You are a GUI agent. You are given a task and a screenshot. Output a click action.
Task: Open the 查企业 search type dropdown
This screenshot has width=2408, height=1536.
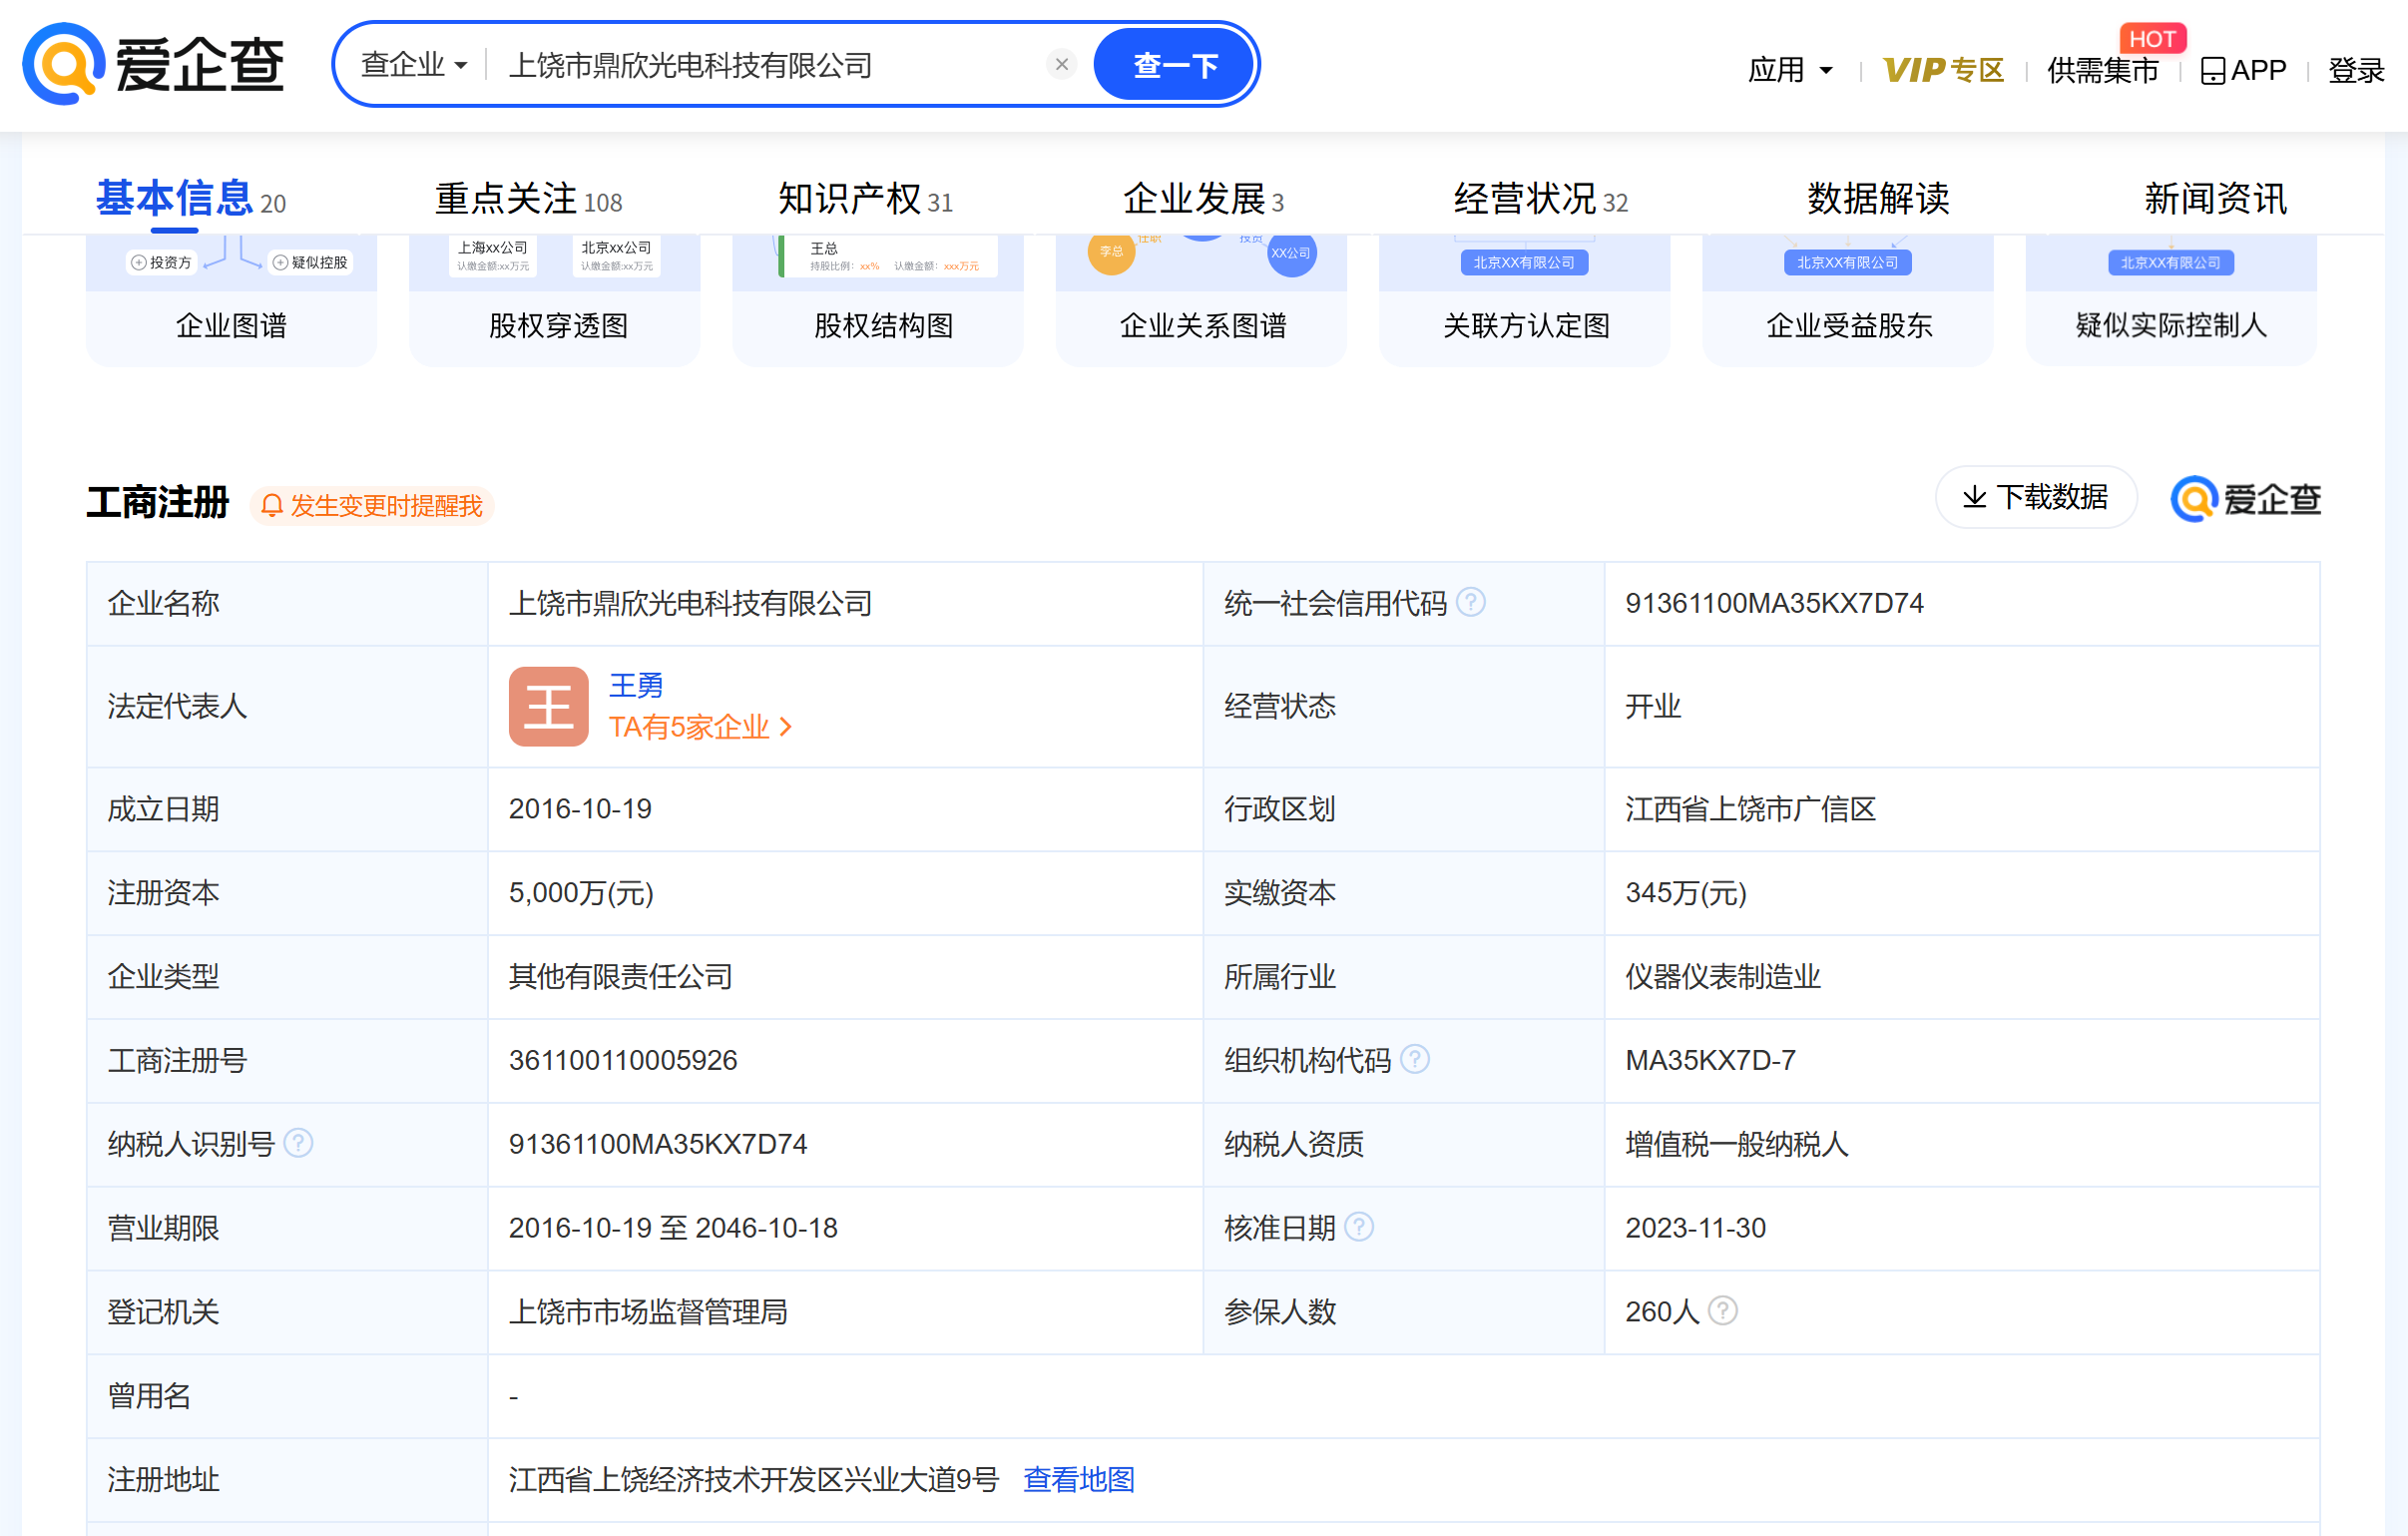tap(414, 65)
